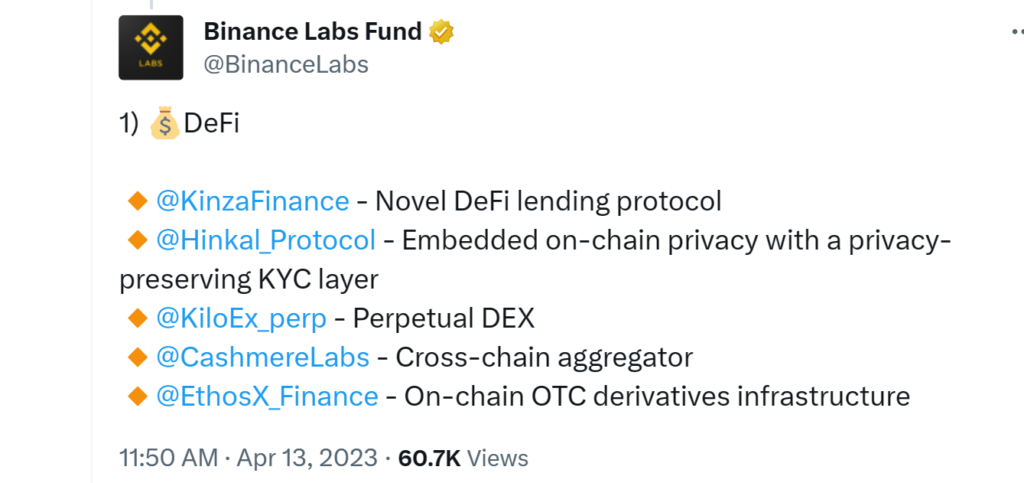This screenshot has height=483, width=1024.
Task: Click the orange diamond beside @CashmereLabs
Action: [137, 358]
